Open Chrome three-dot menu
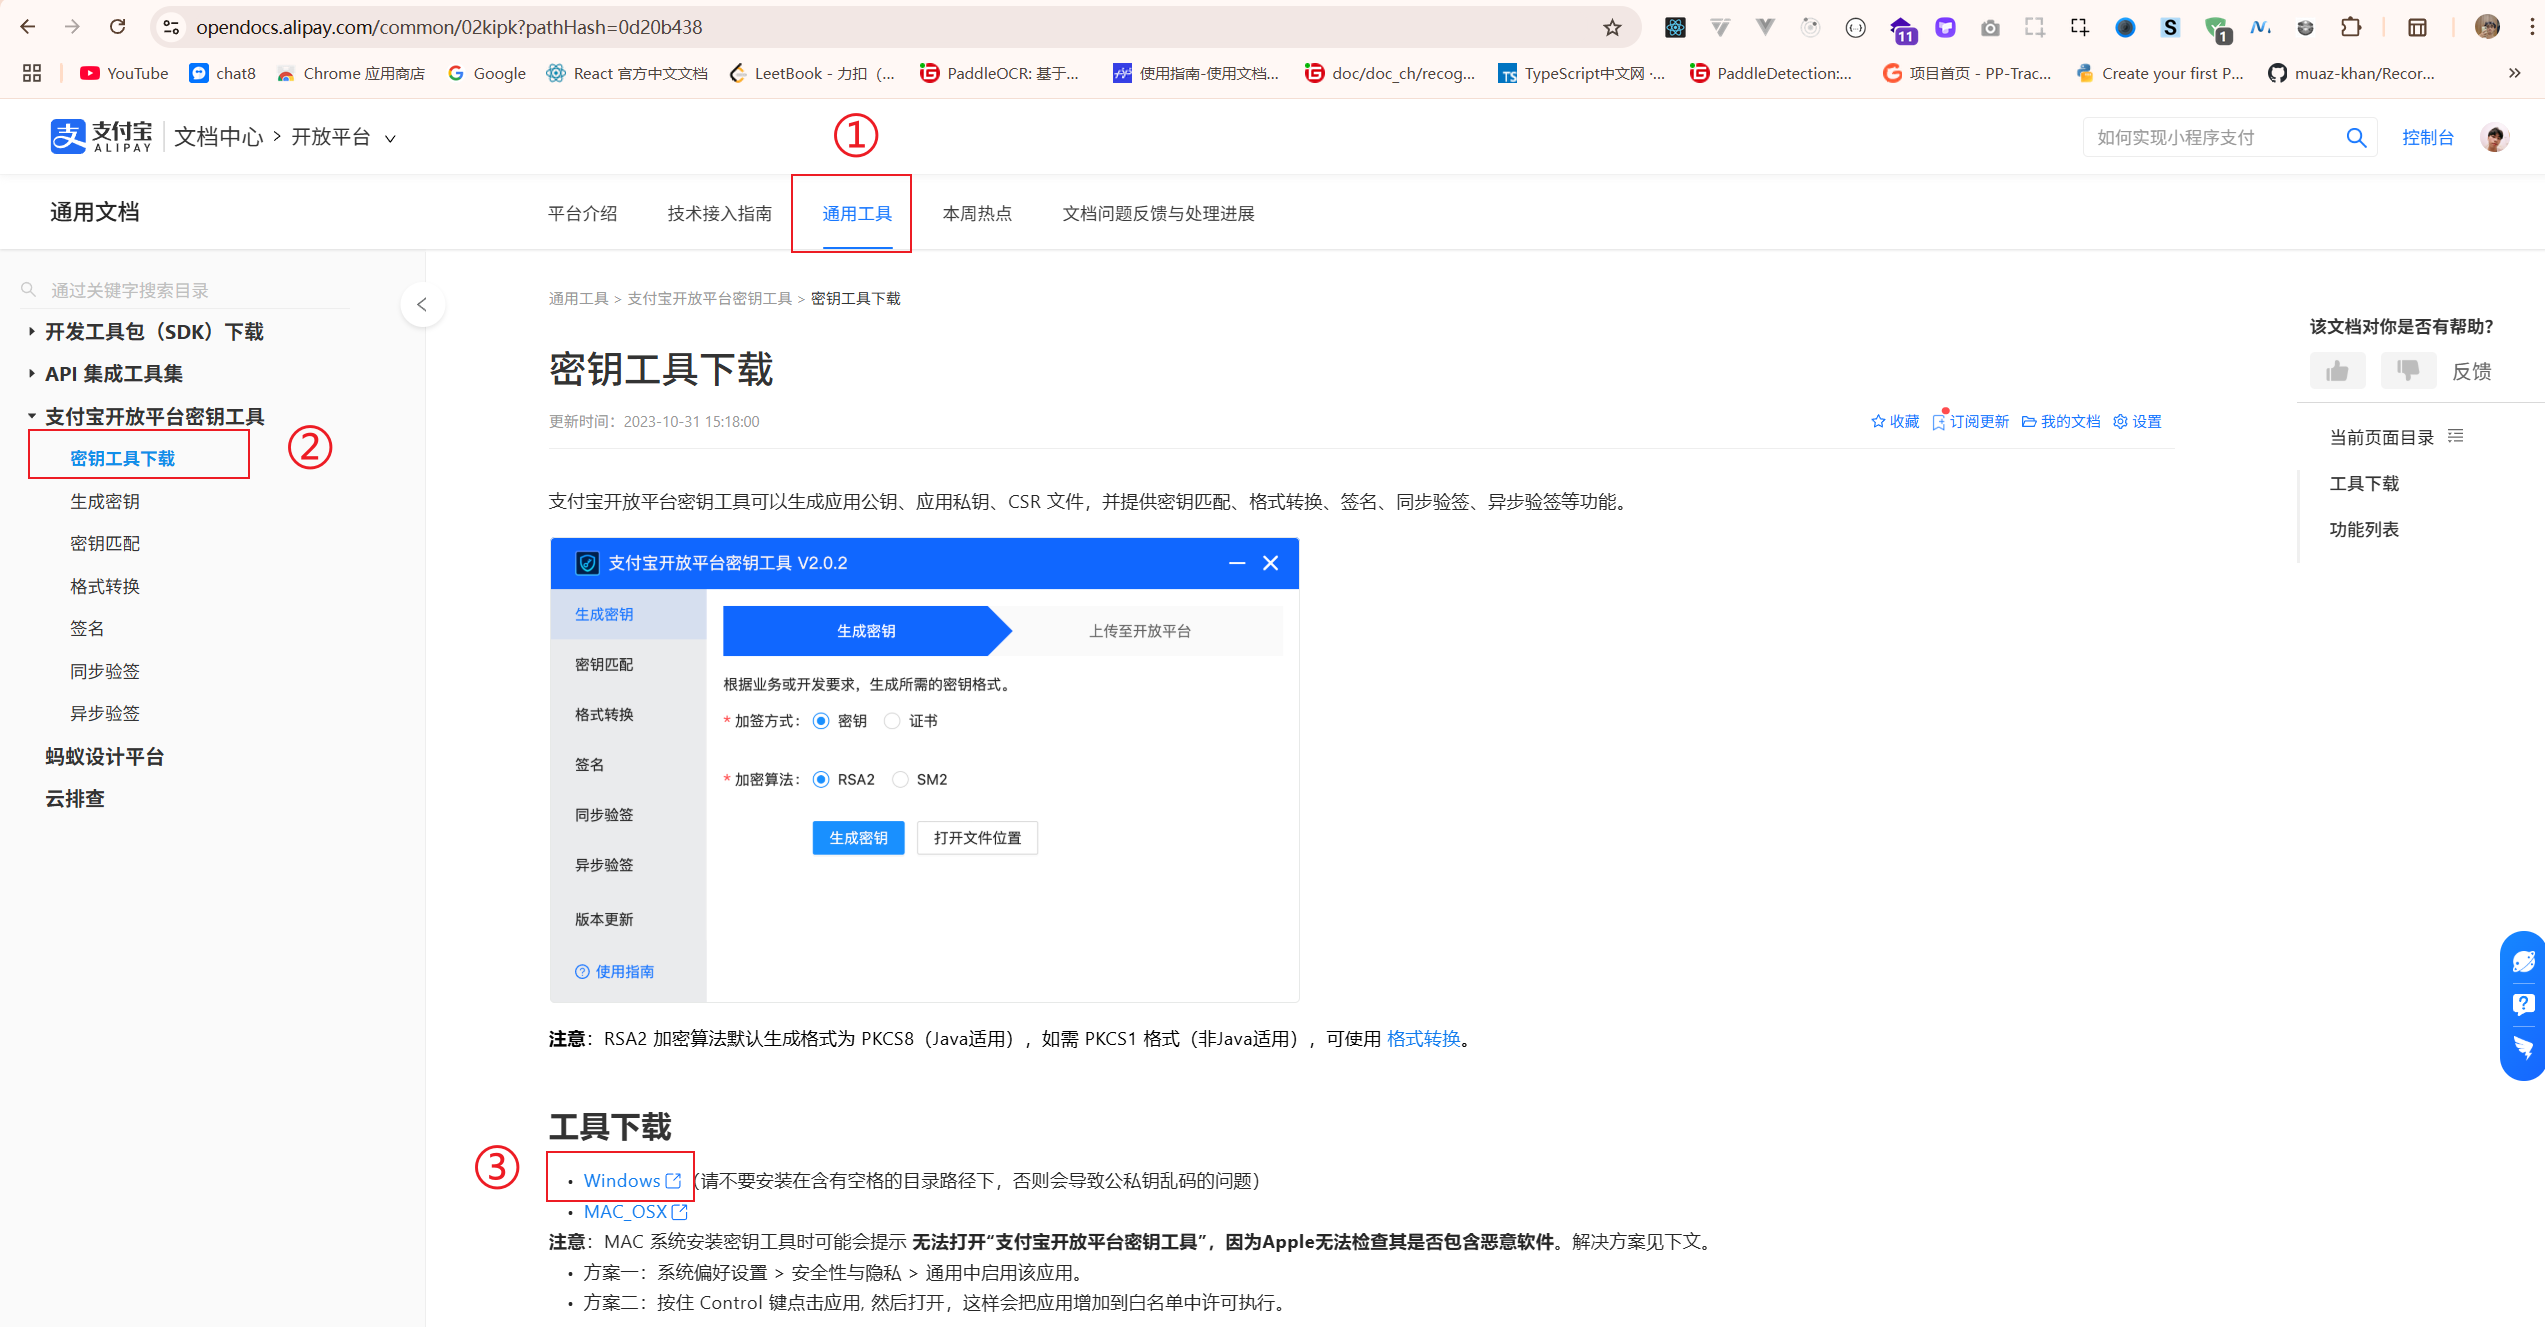Image resolution: width=2545 pixels, height=1327 pixels. pos(2532,27)
